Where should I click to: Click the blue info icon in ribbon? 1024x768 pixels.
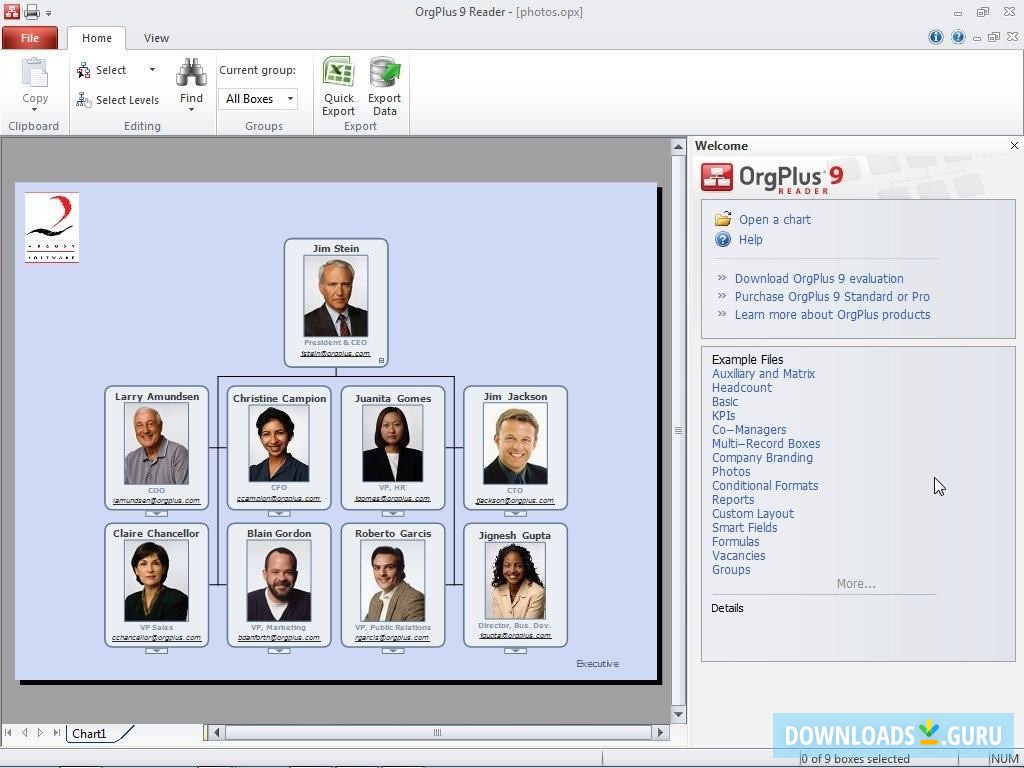(935, 37)
